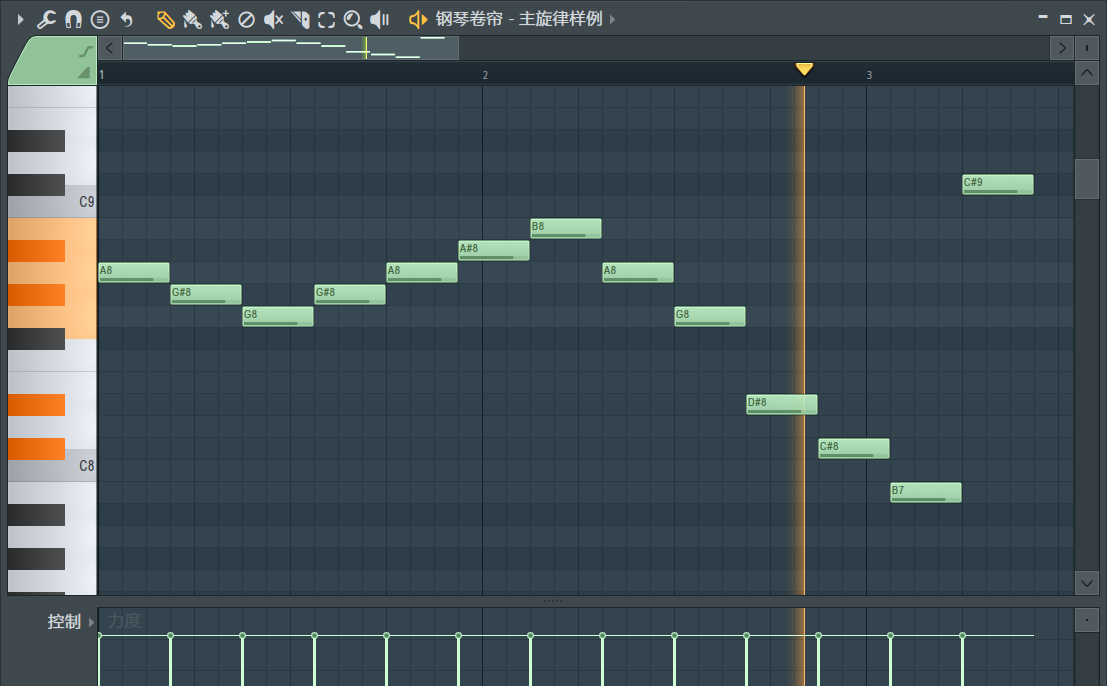Select the second G8 note before D#8
The image size is (1107, 686).
[x=710, y=316]
